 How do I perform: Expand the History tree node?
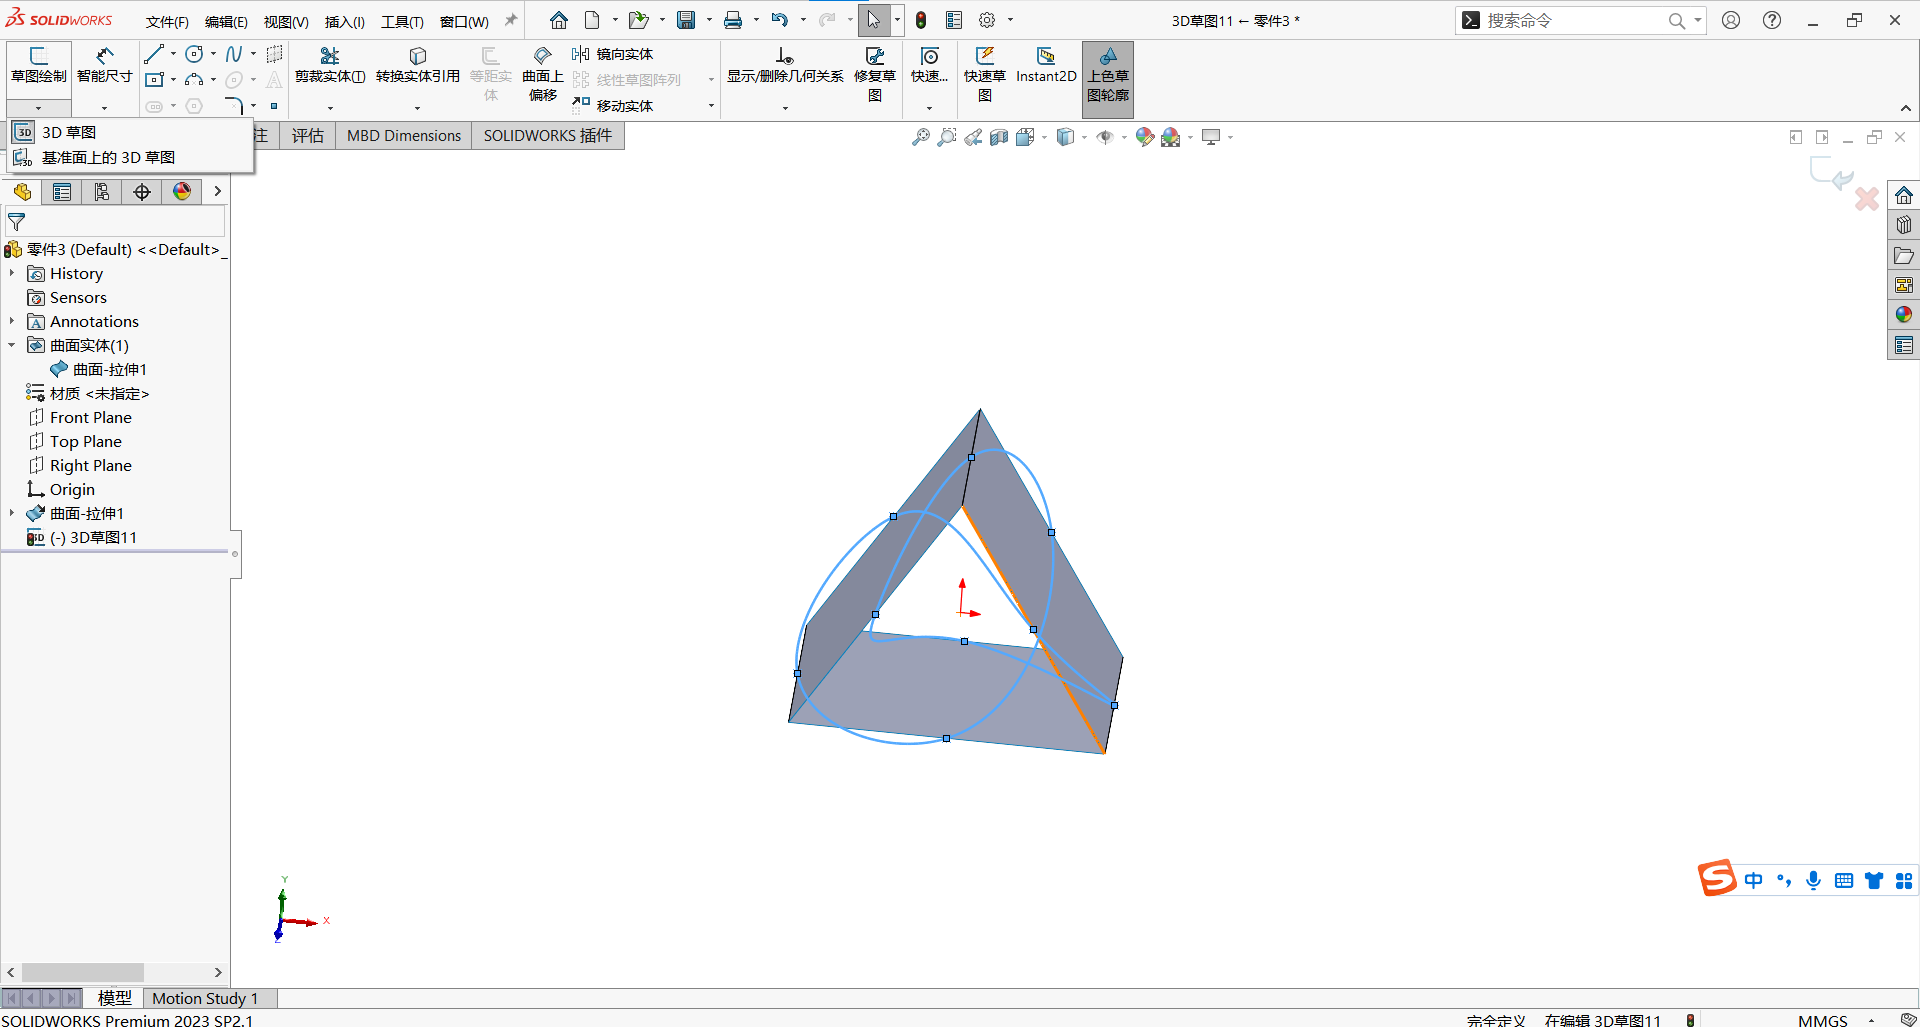coord(12,273)
